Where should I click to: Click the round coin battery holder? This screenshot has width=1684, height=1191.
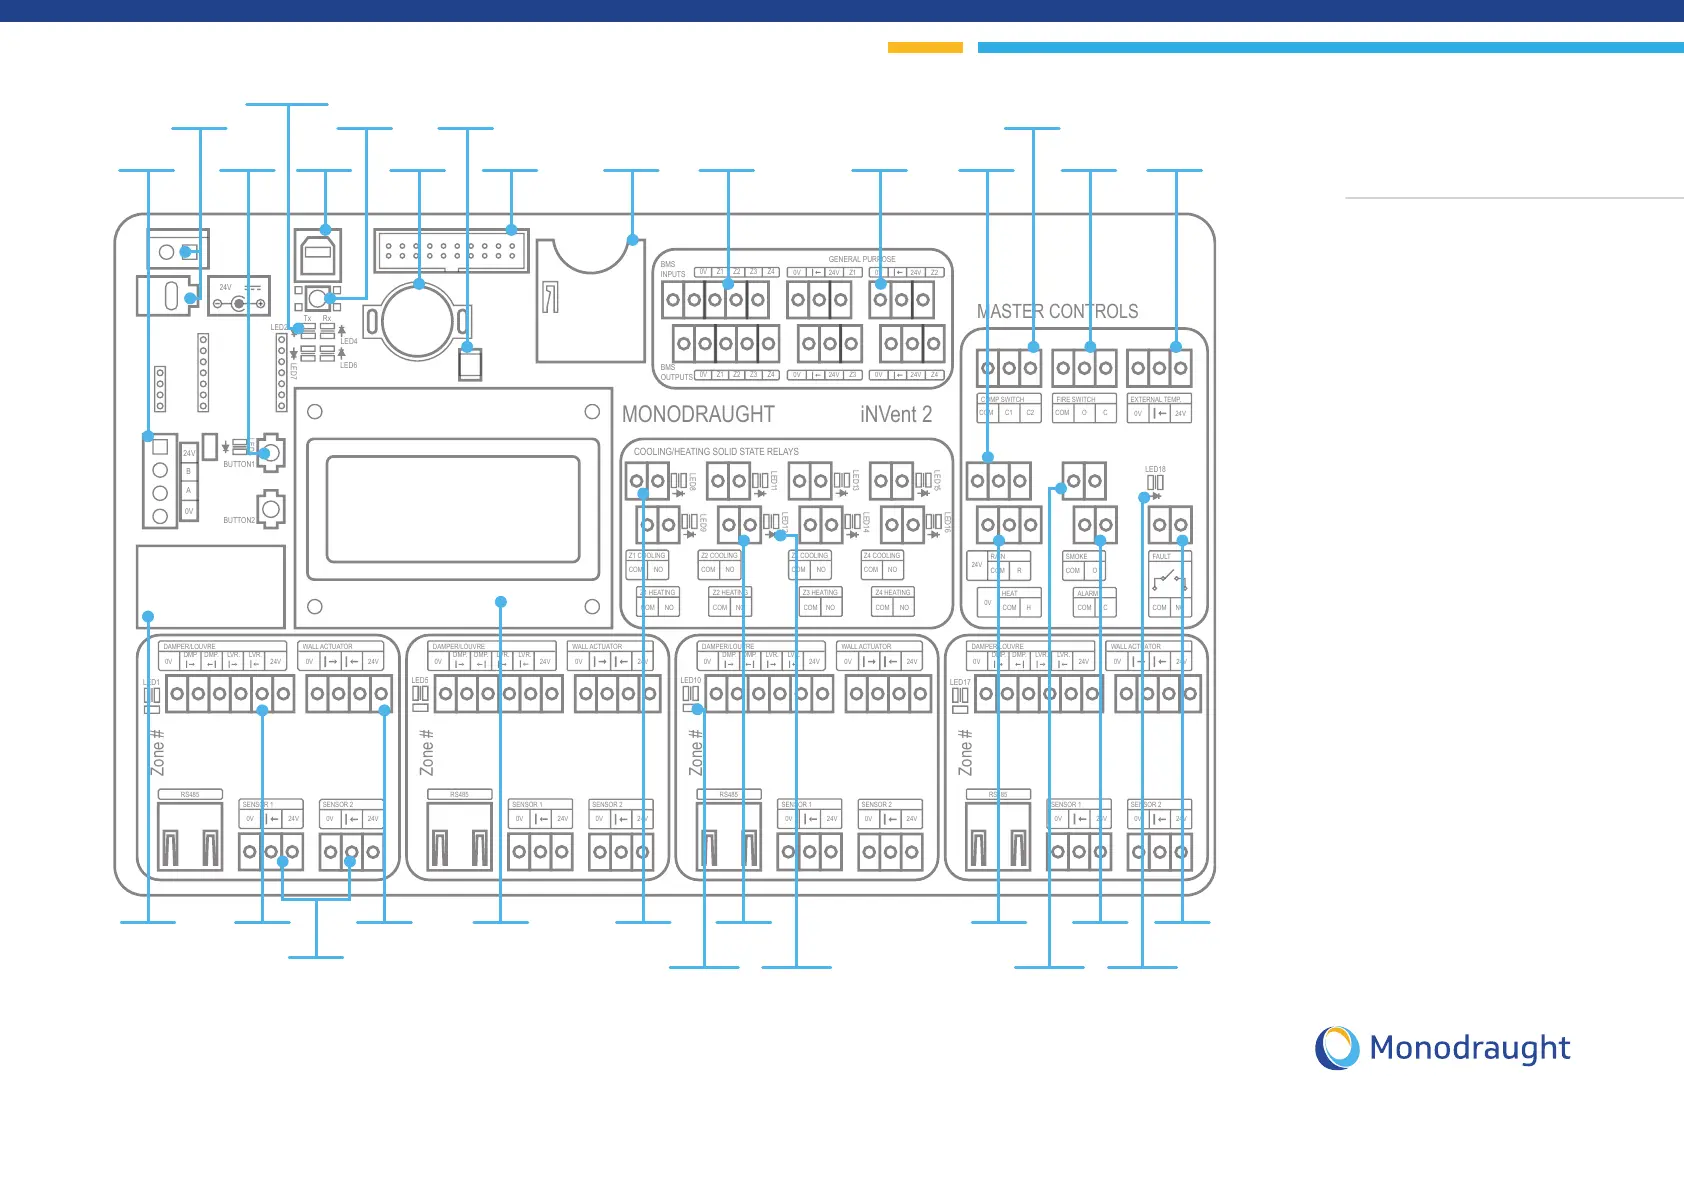418,321
